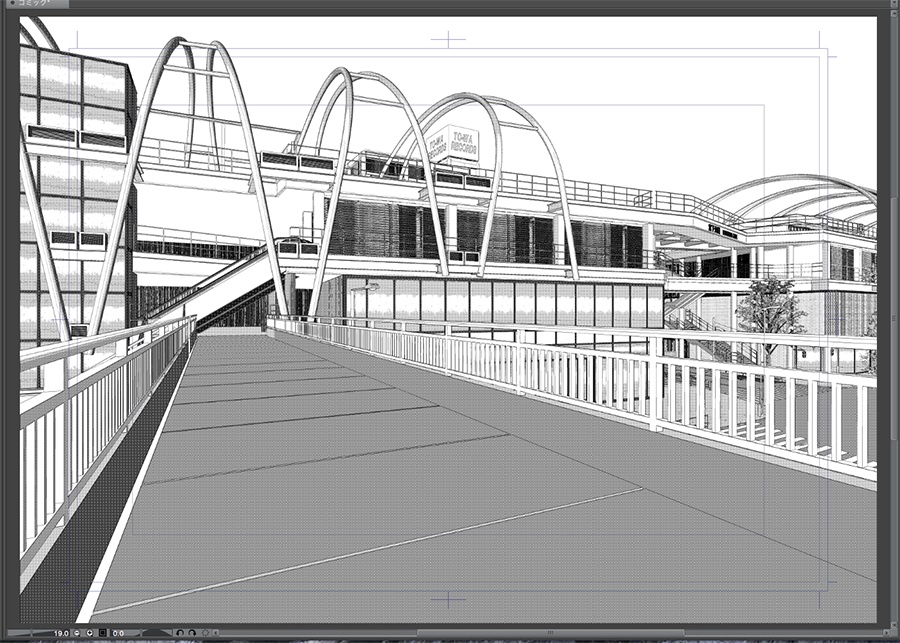Click the fit-to-screen square icon

coord(103,633)
